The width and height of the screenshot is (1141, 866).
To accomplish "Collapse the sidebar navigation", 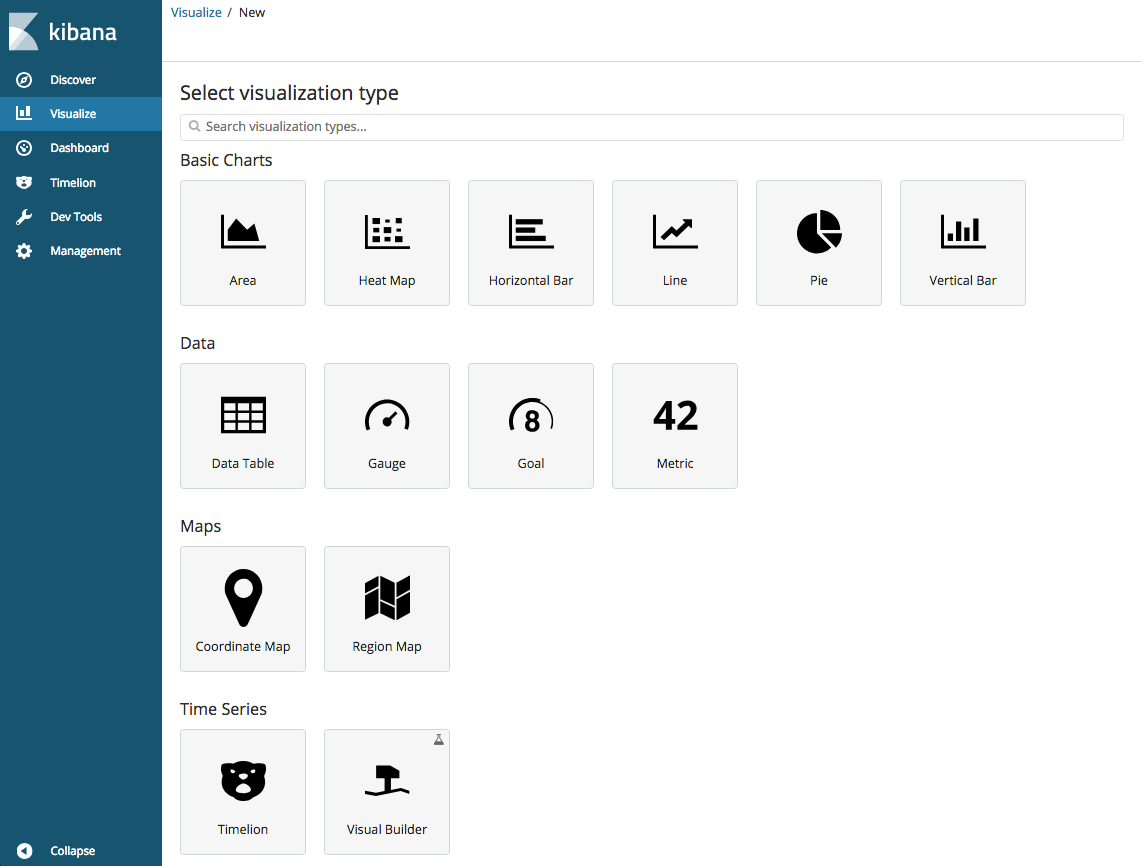I will (x=81, y=851).
